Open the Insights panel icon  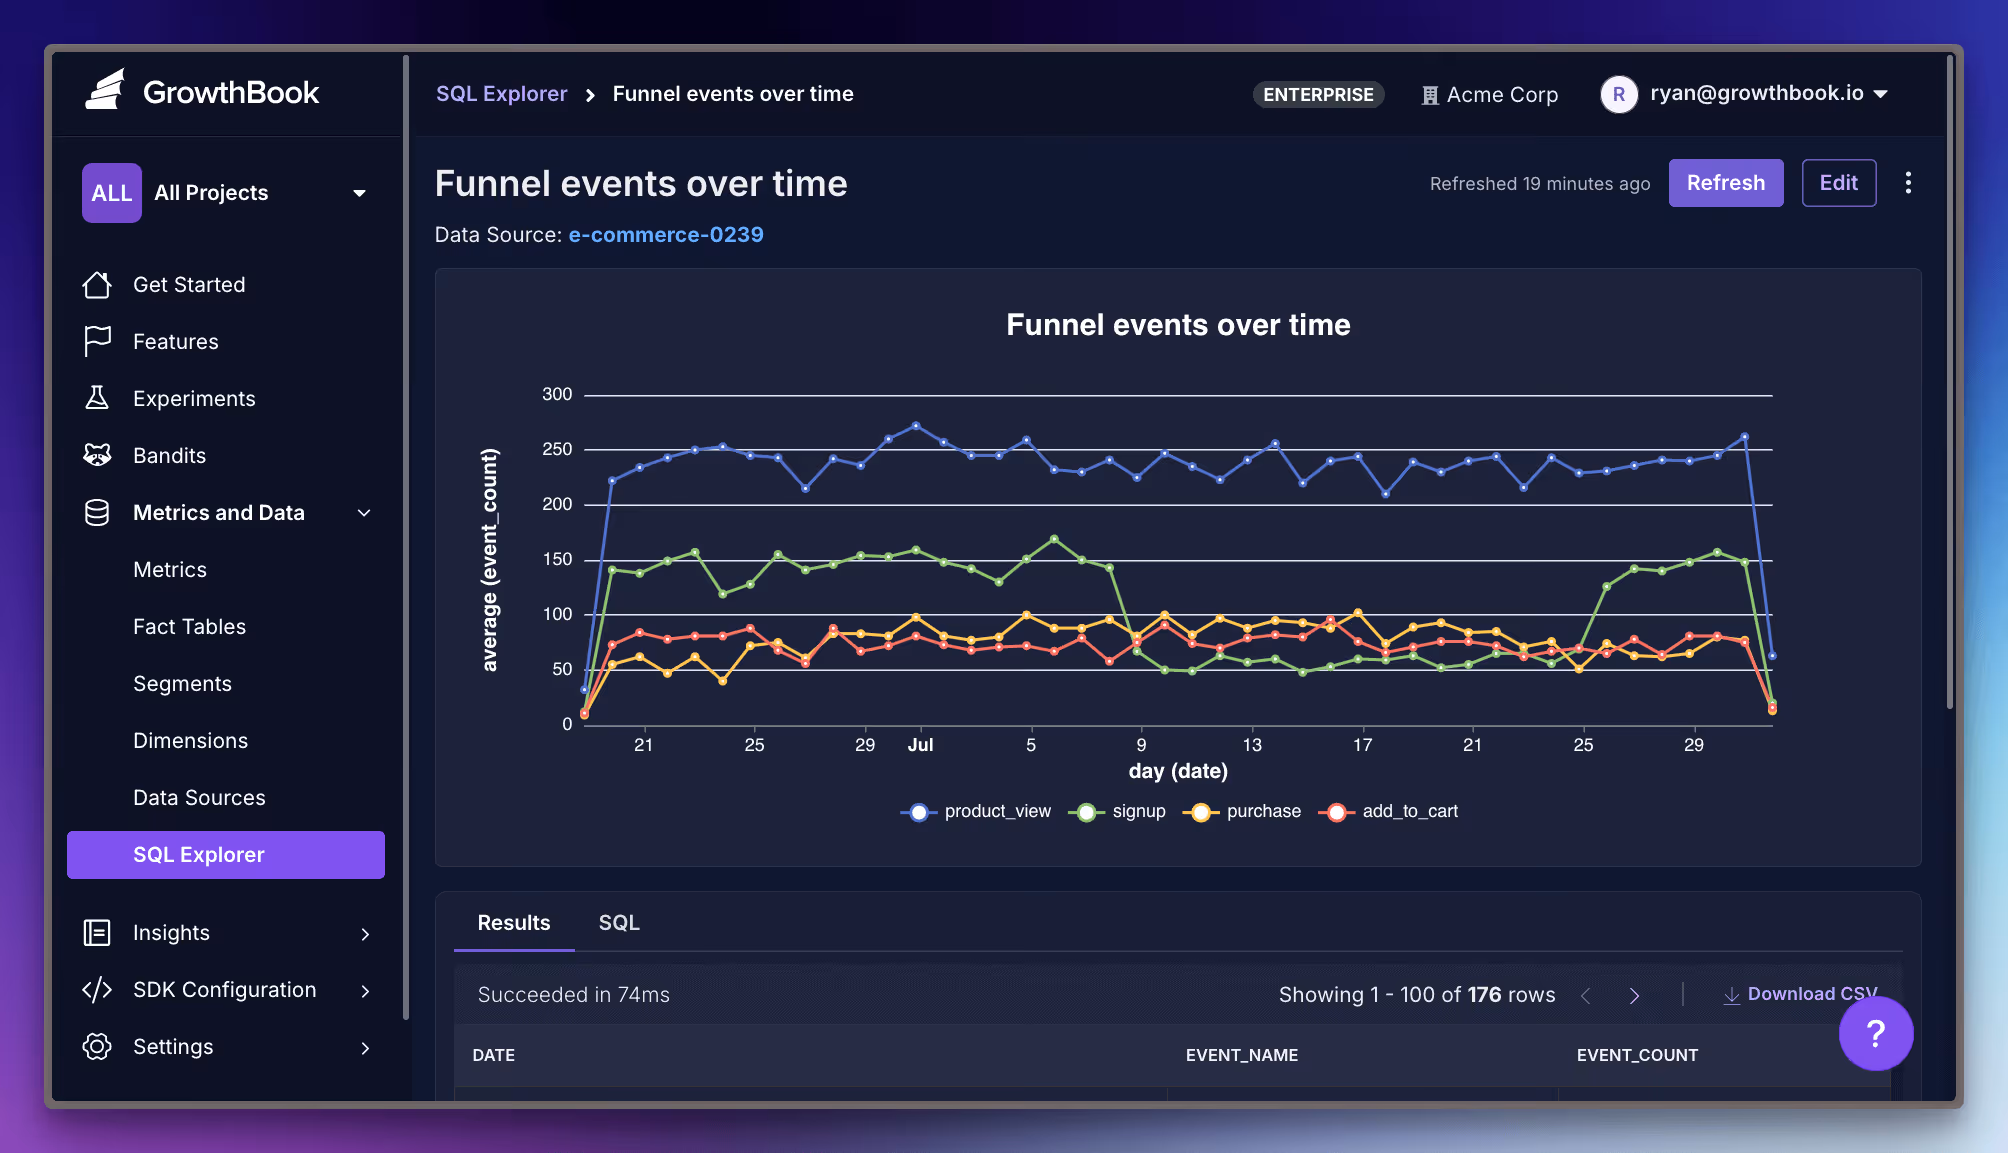97,933
